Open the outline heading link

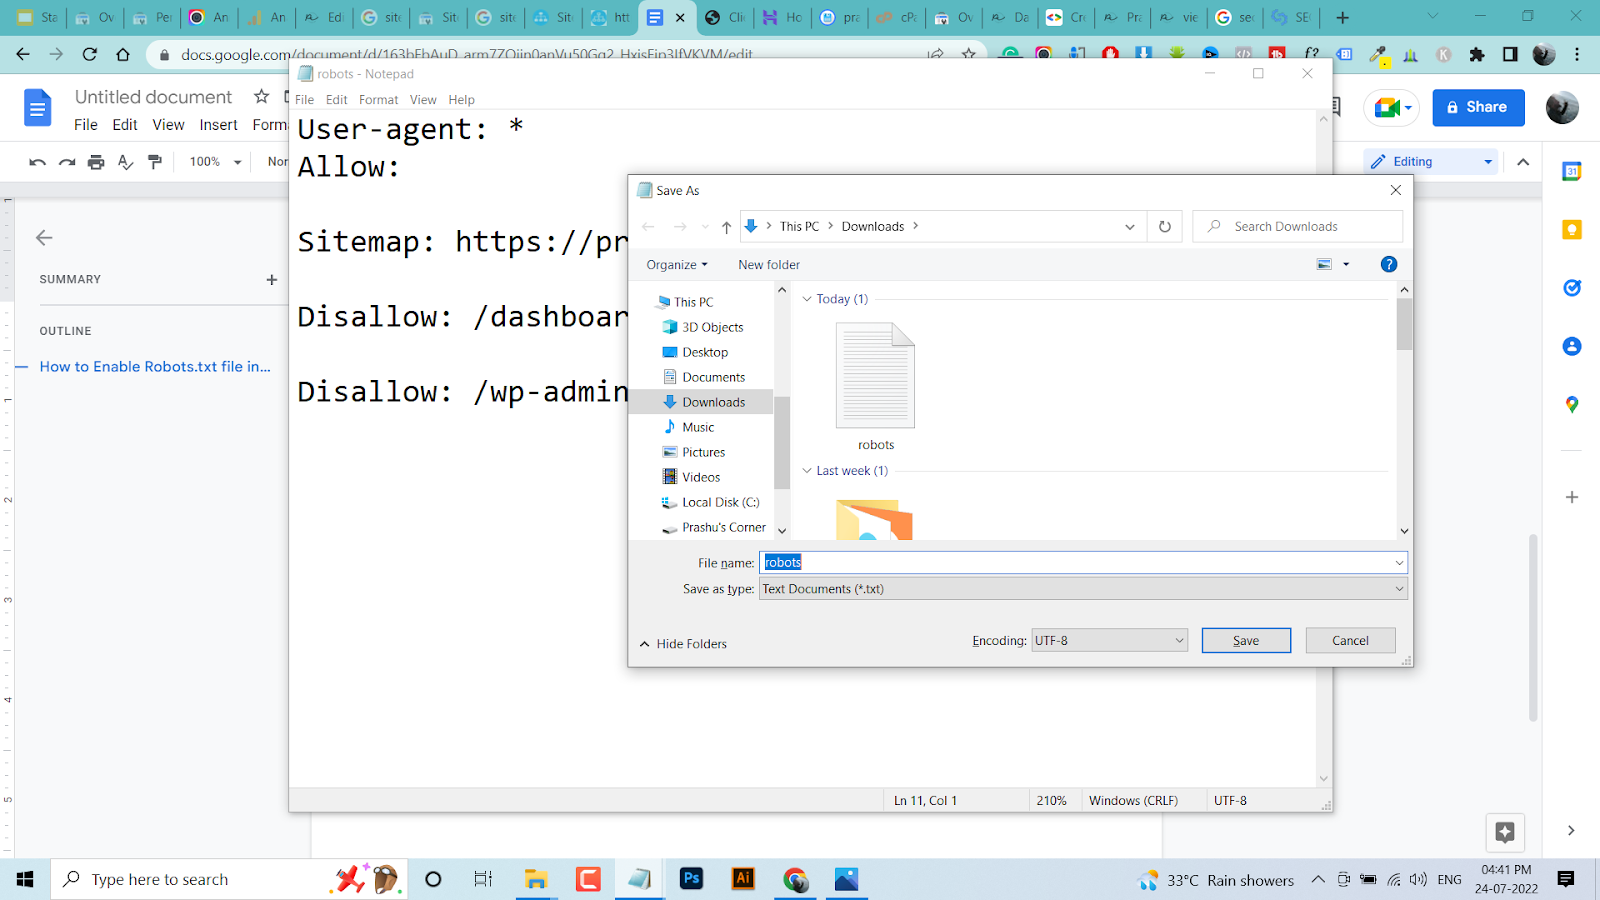pos(155,367)
